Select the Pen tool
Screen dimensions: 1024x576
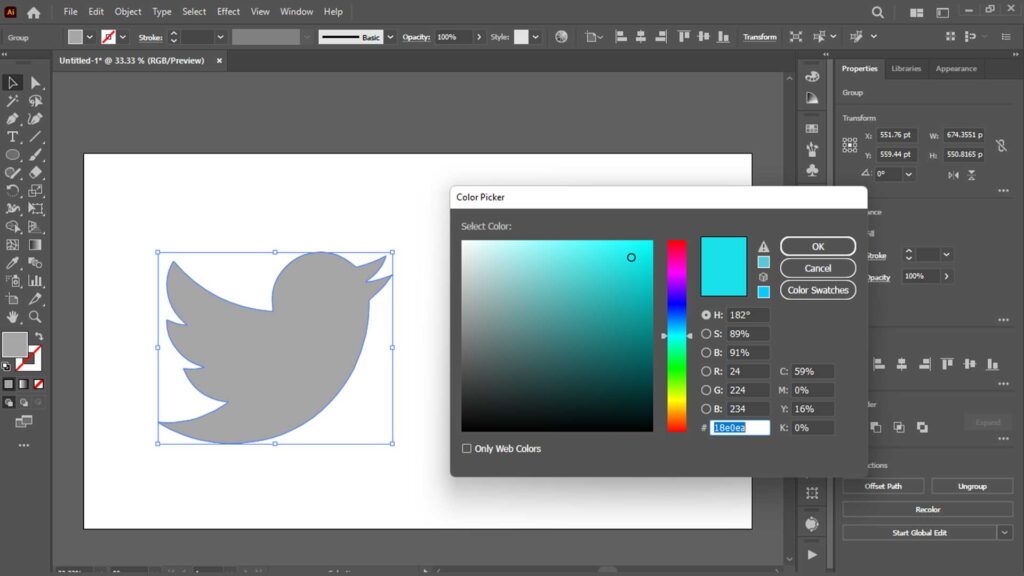12,119
